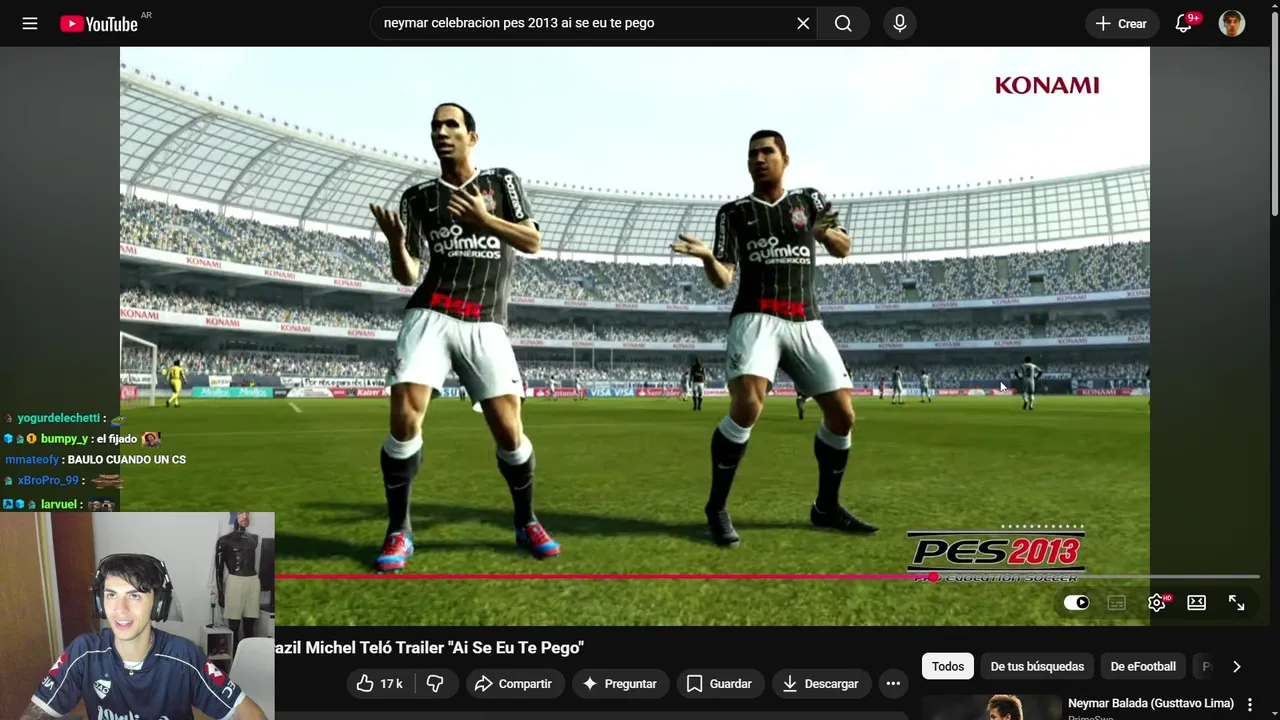The width and height of the screenshot is (1280, 720).
Task: Click chat username xBroPro_99
Action: tap(48, 481)
